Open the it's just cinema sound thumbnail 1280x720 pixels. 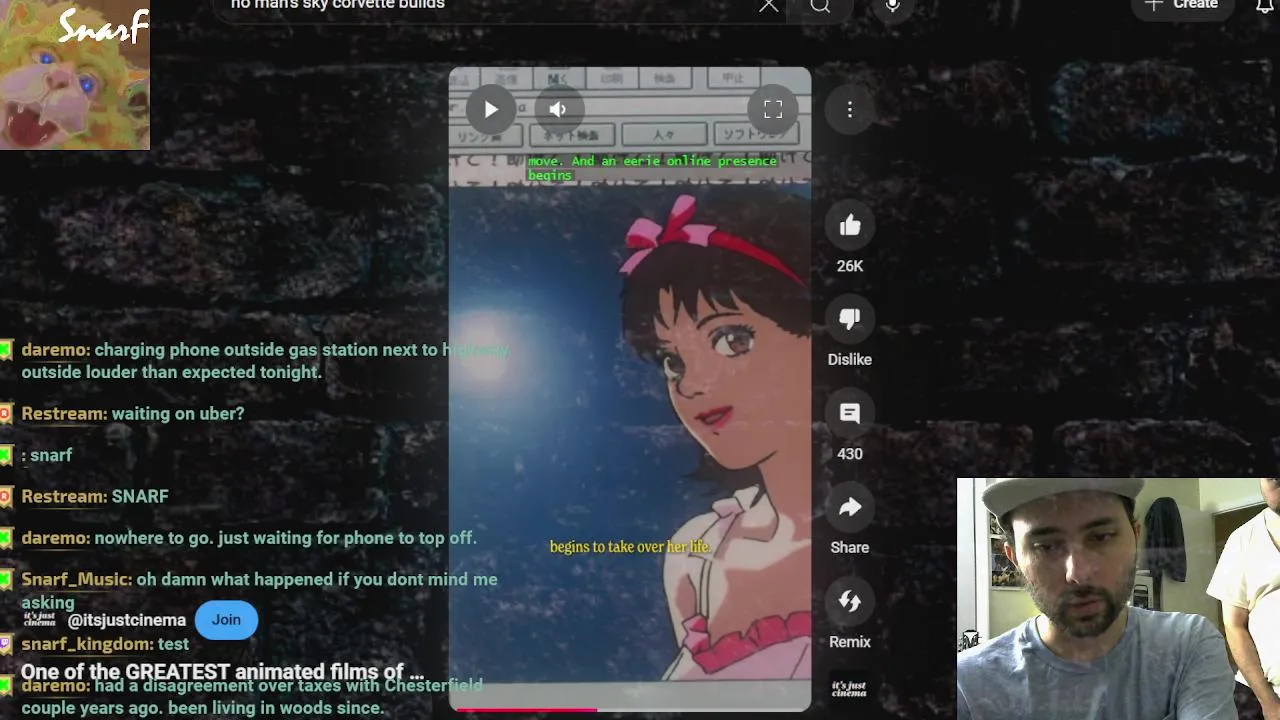pos(849,689)
